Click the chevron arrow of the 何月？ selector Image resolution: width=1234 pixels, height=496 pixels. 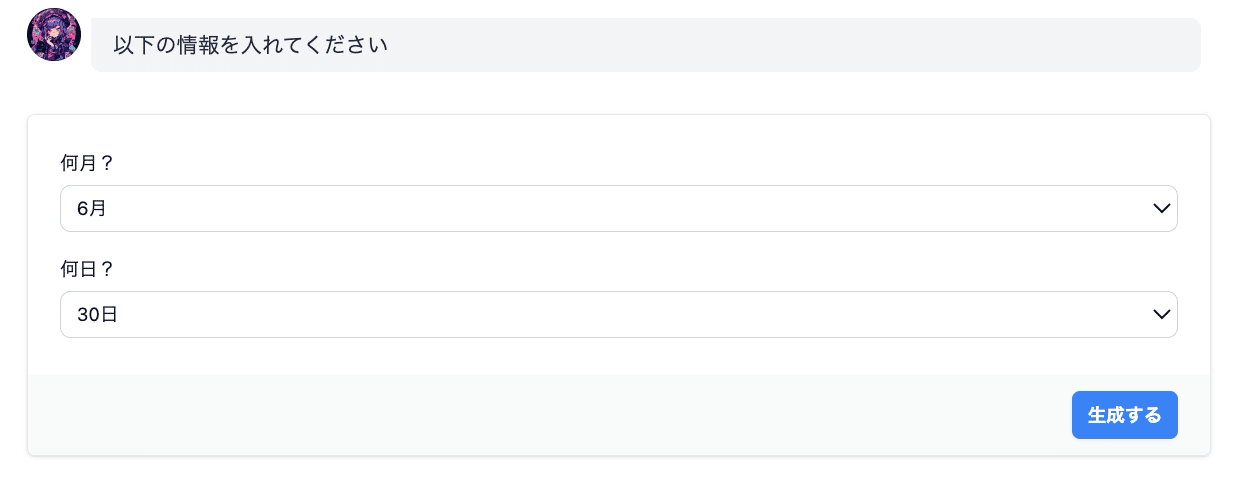(1161, 208)
